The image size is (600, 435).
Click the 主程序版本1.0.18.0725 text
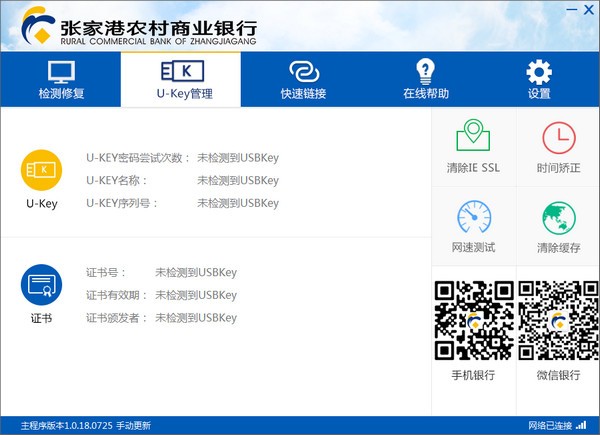pyautogui.click(x=67, y=425)
